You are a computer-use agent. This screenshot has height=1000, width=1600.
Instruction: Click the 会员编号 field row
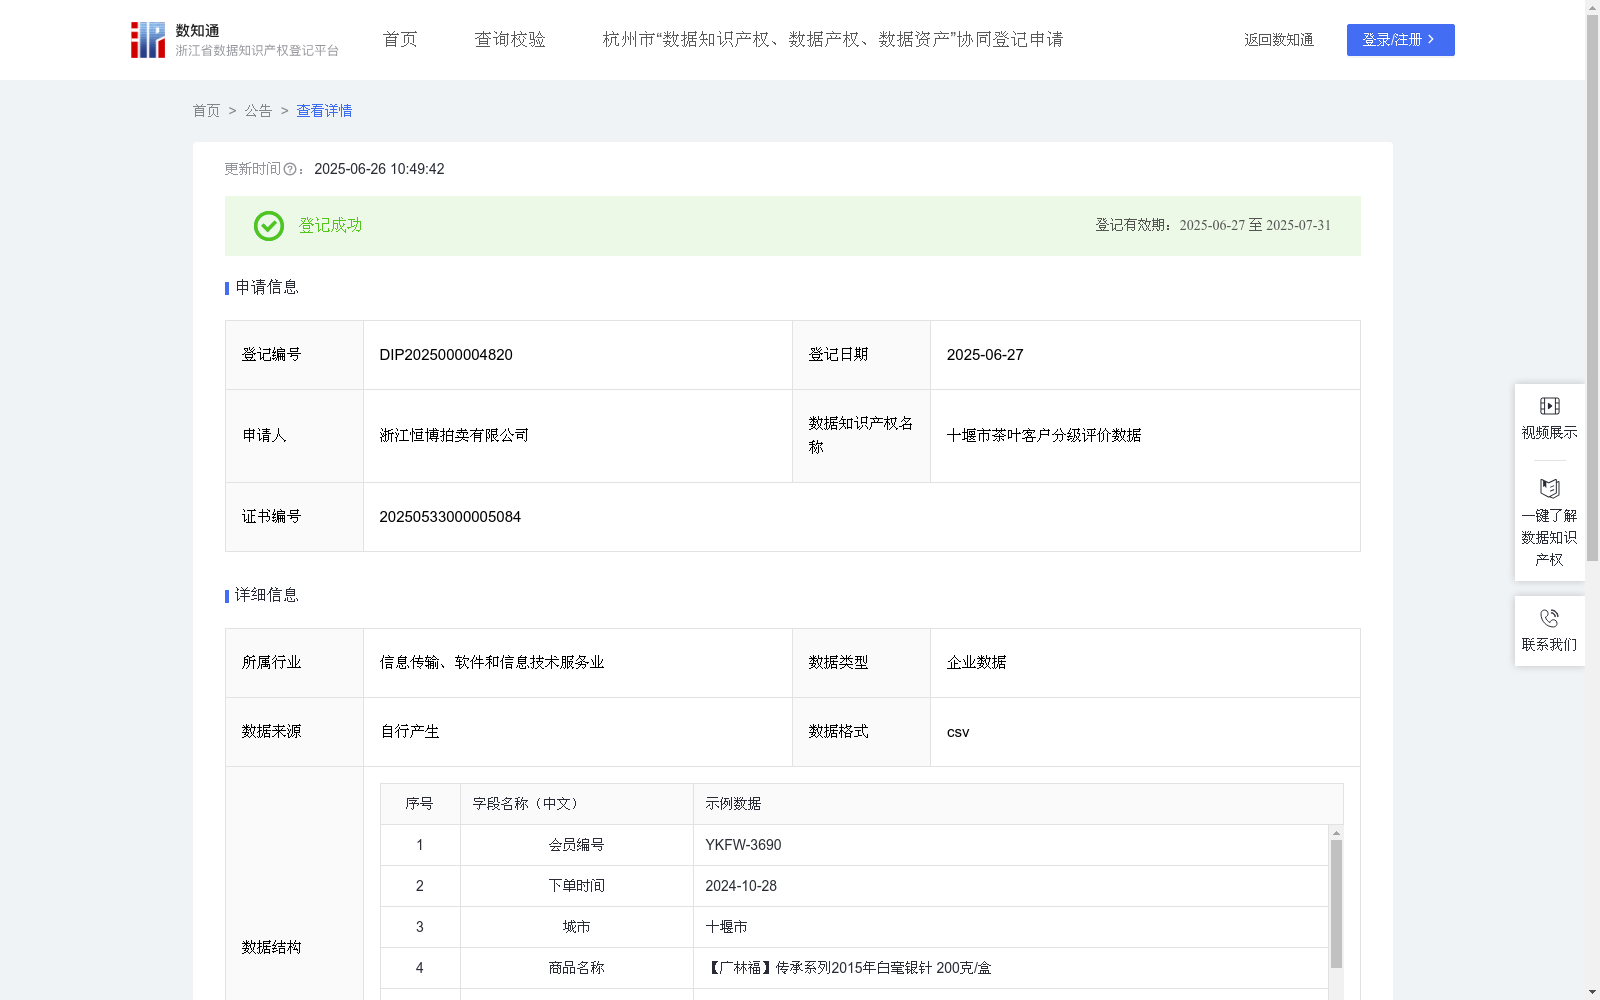point(854,845)
